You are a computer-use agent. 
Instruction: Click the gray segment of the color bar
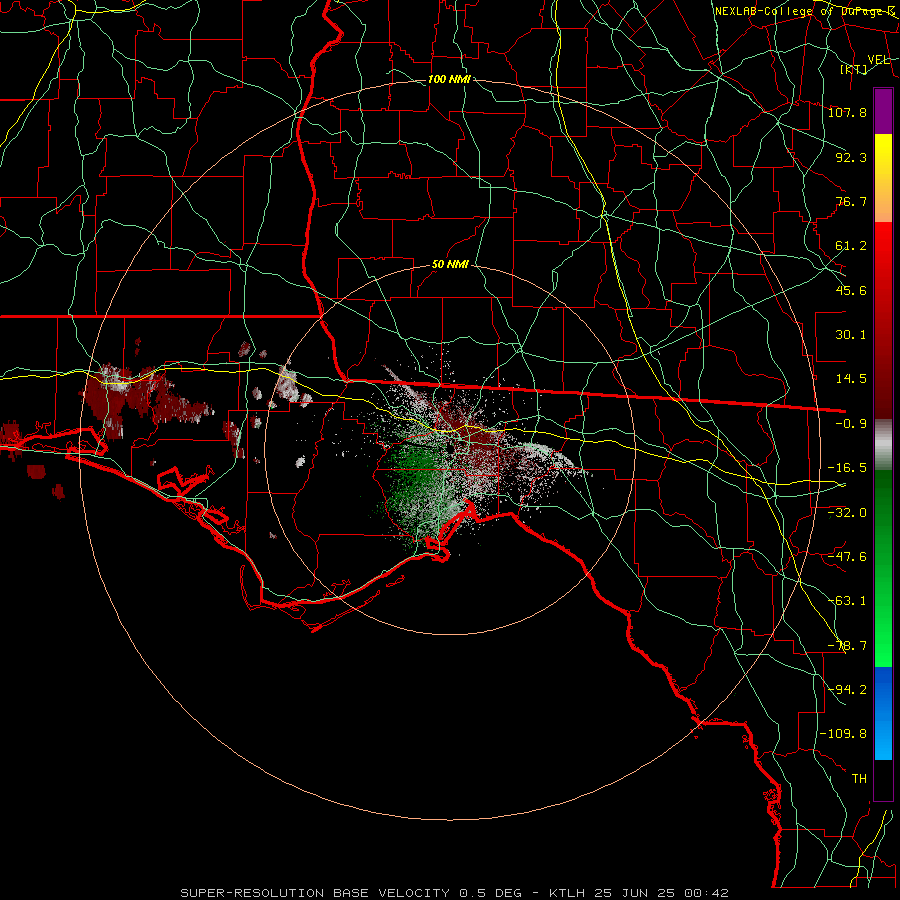[x=883, y=445]
